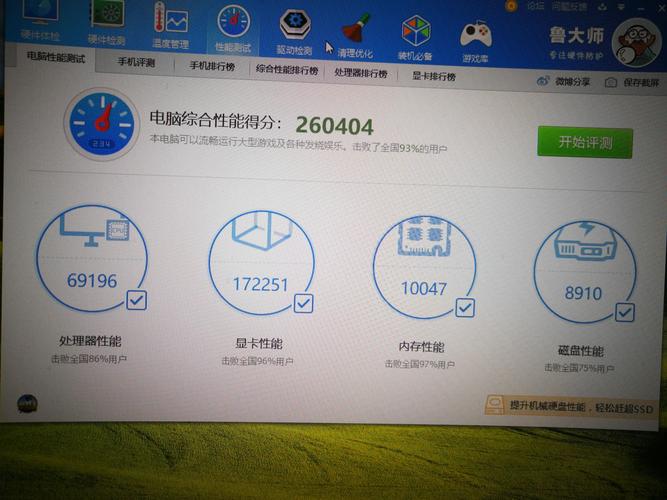Viewport: 667px width, 500px height.
Task: Switch to the 手机评测 tab
Action: pos(136,62)
